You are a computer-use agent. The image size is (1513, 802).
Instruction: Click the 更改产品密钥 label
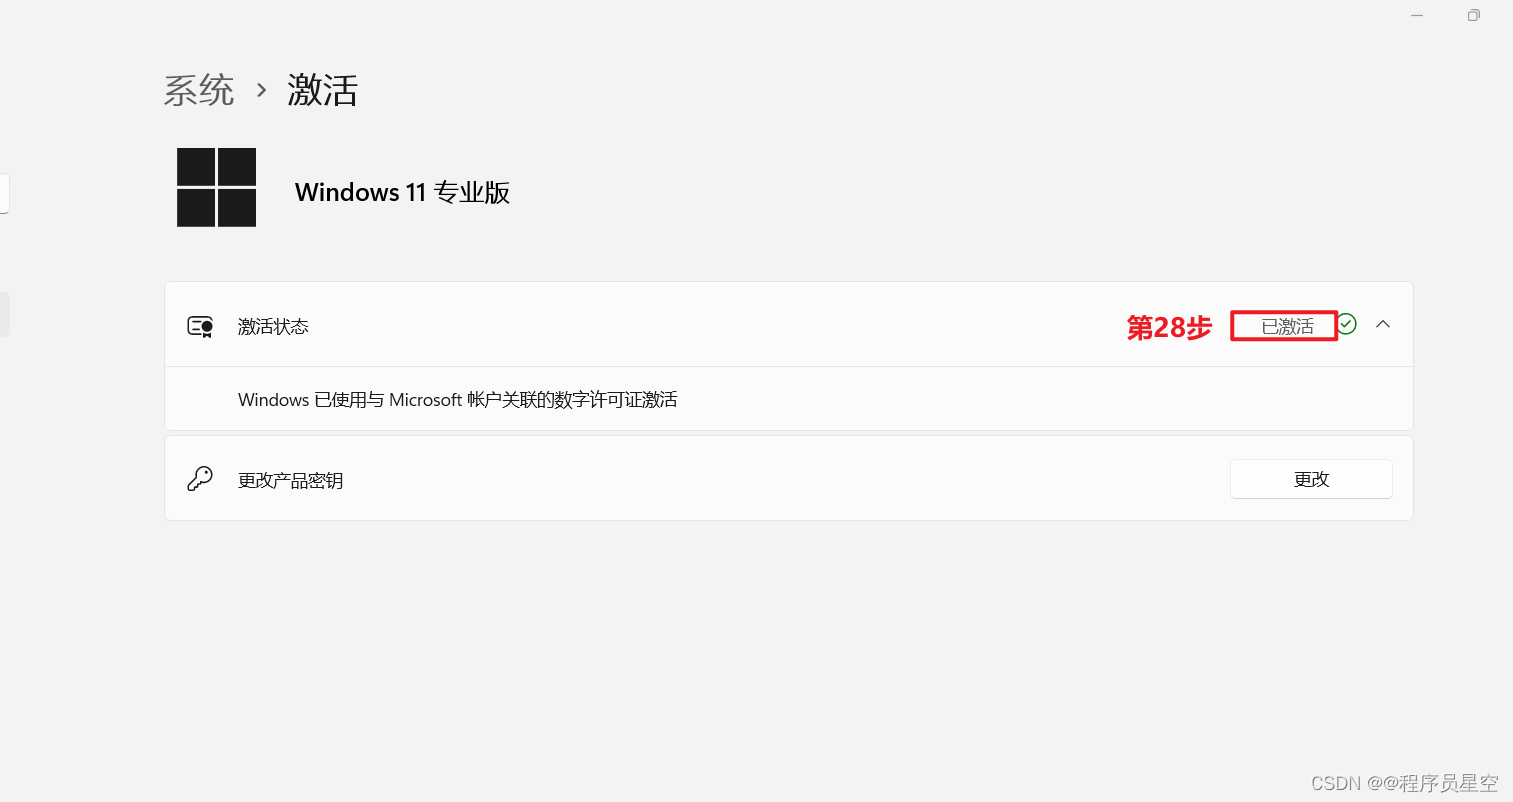click(x=291, y=480)
